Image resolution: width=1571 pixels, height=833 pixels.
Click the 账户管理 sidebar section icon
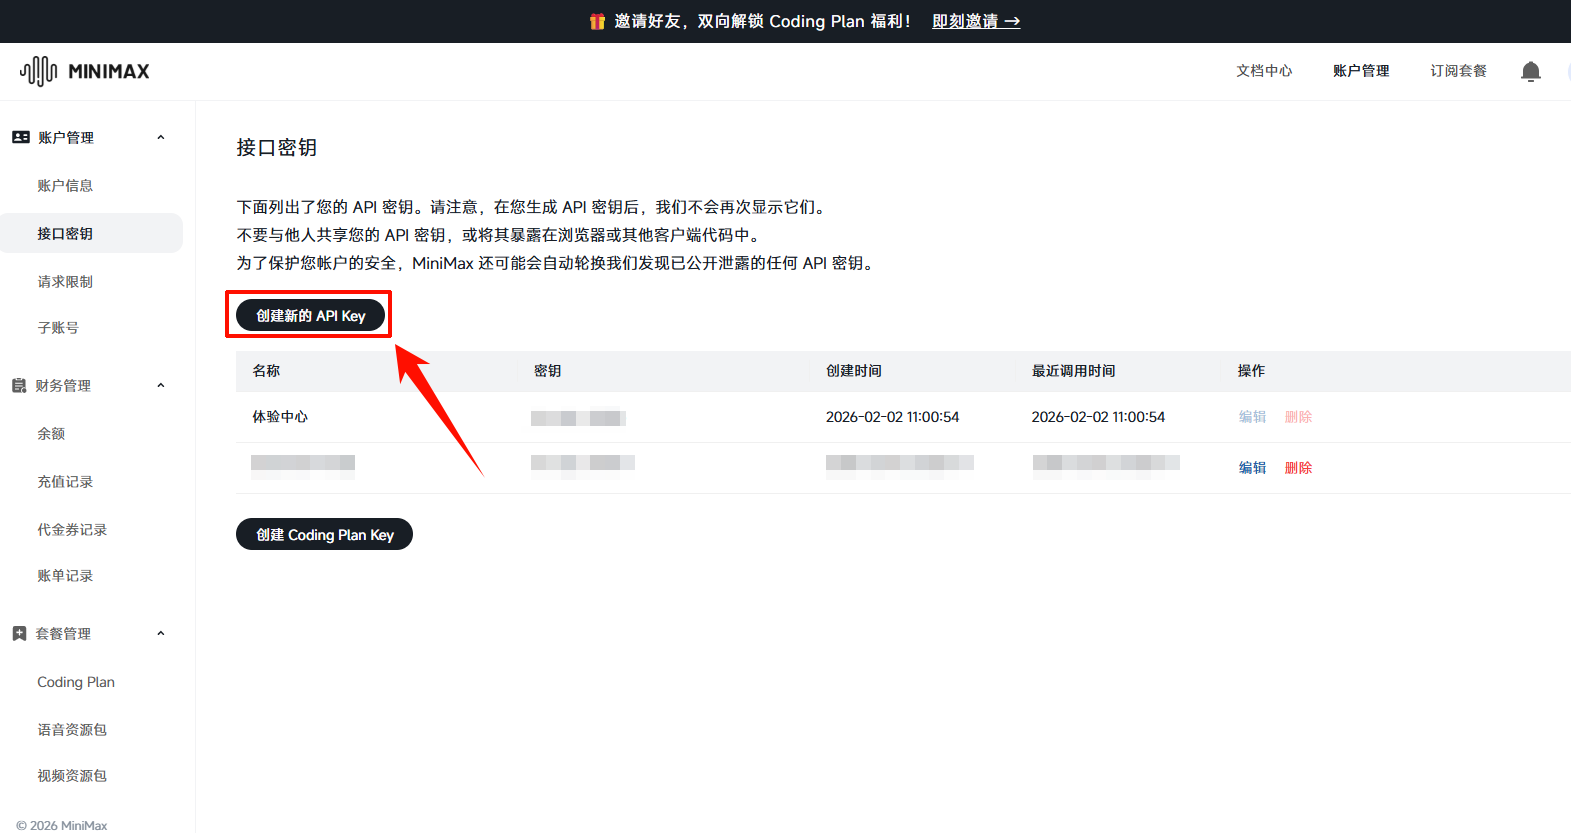point(20,137)
